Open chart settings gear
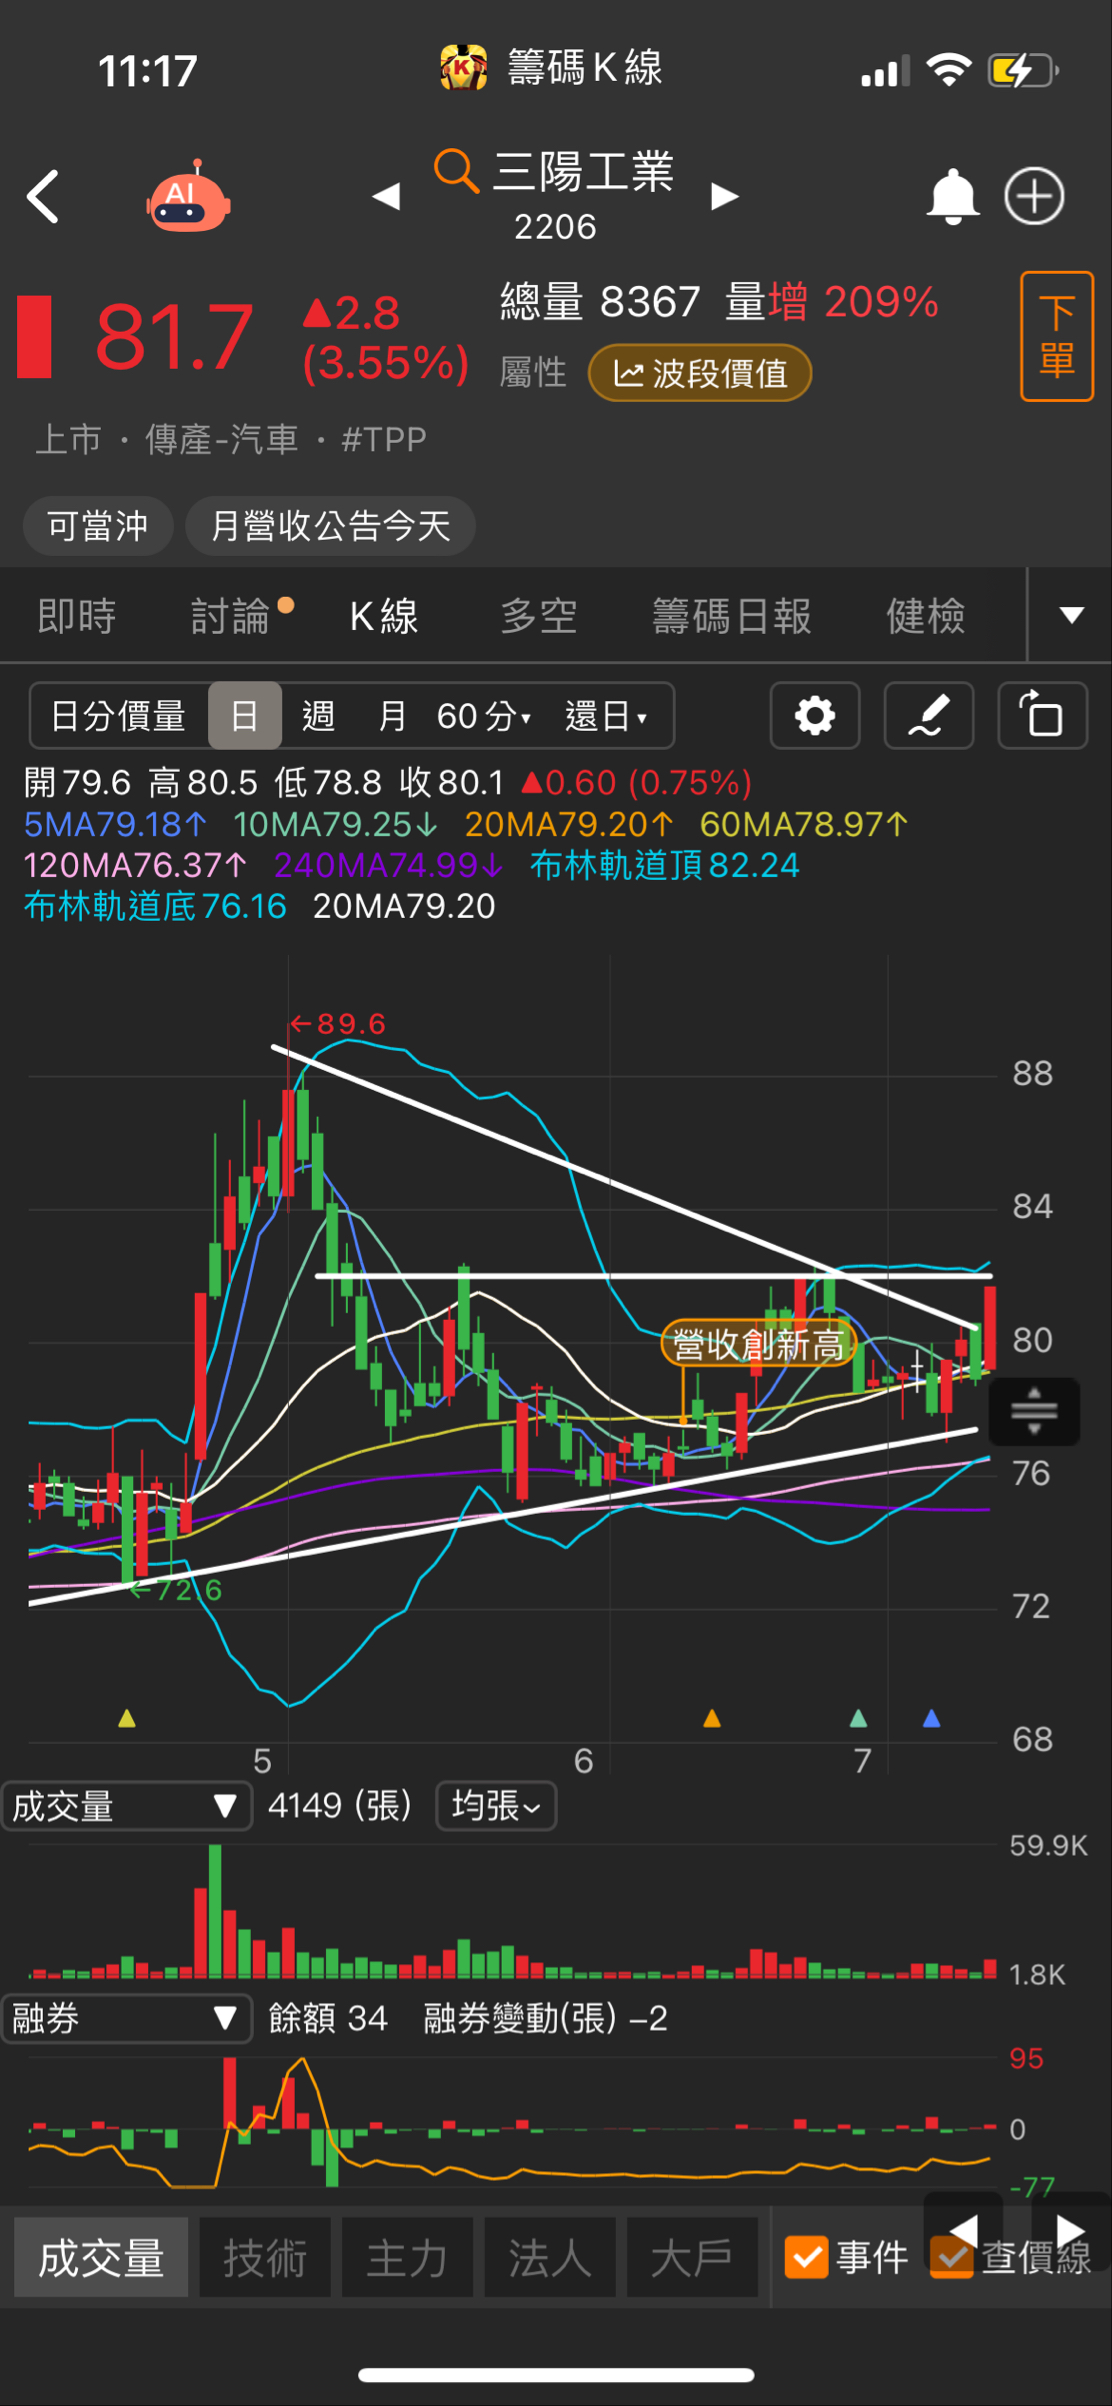Image resolution: width=1112 pixels, height=2406 pixels. click(815, 716)
